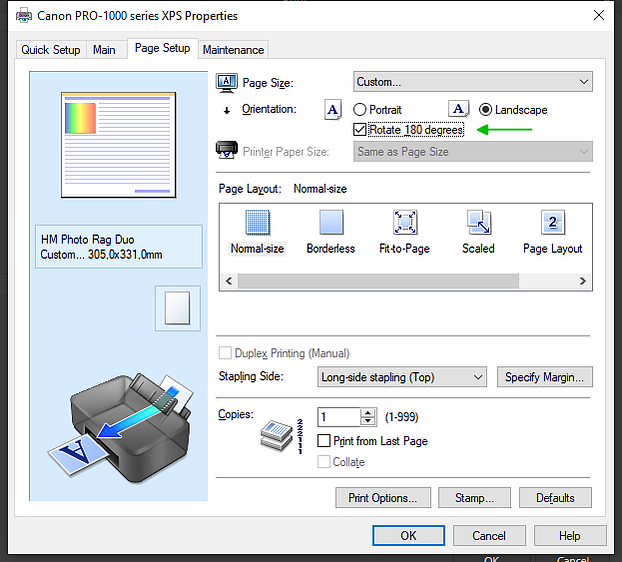622x562 pixels.
Task: Click the layout list horizontal scrollbar thumb
Action: [378, 281]
